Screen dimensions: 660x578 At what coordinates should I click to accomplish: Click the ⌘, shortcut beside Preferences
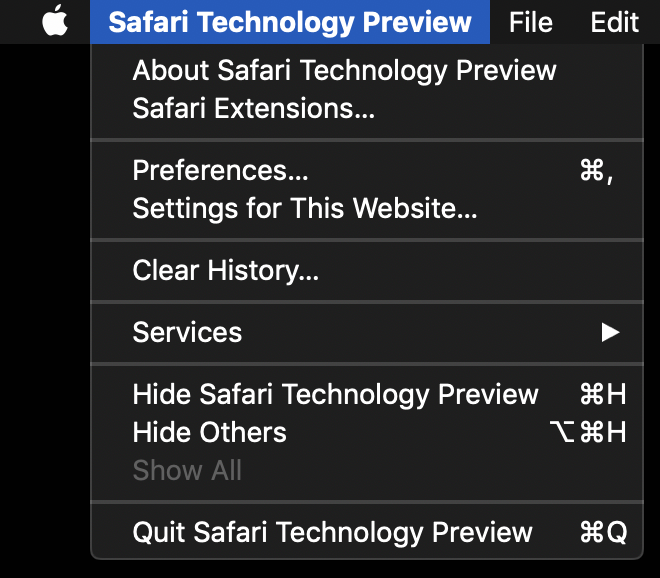596,171
